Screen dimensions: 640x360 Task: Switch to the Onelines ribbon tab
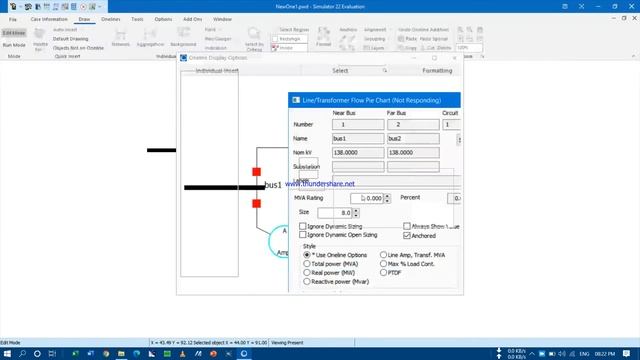pyautogui.click(x=111, y=19)
